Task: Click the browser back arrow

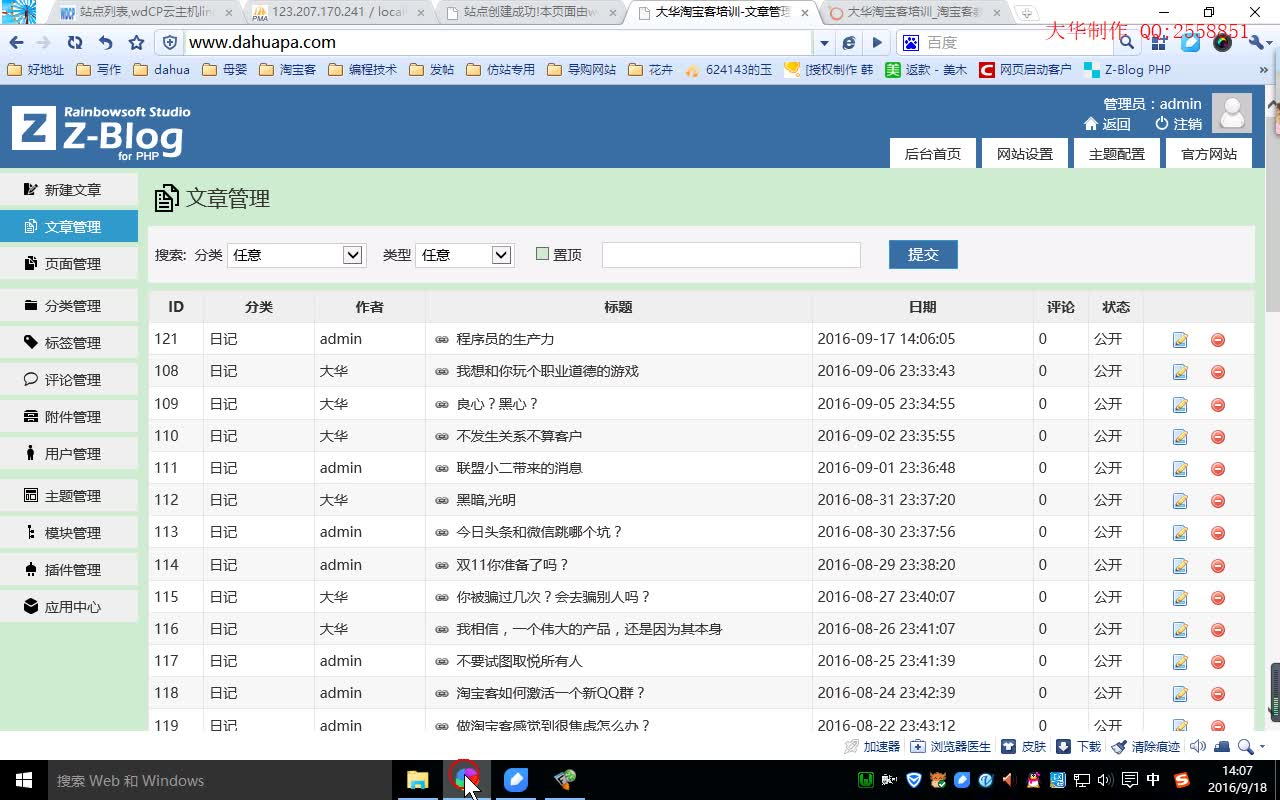Action: click(16, 43)
